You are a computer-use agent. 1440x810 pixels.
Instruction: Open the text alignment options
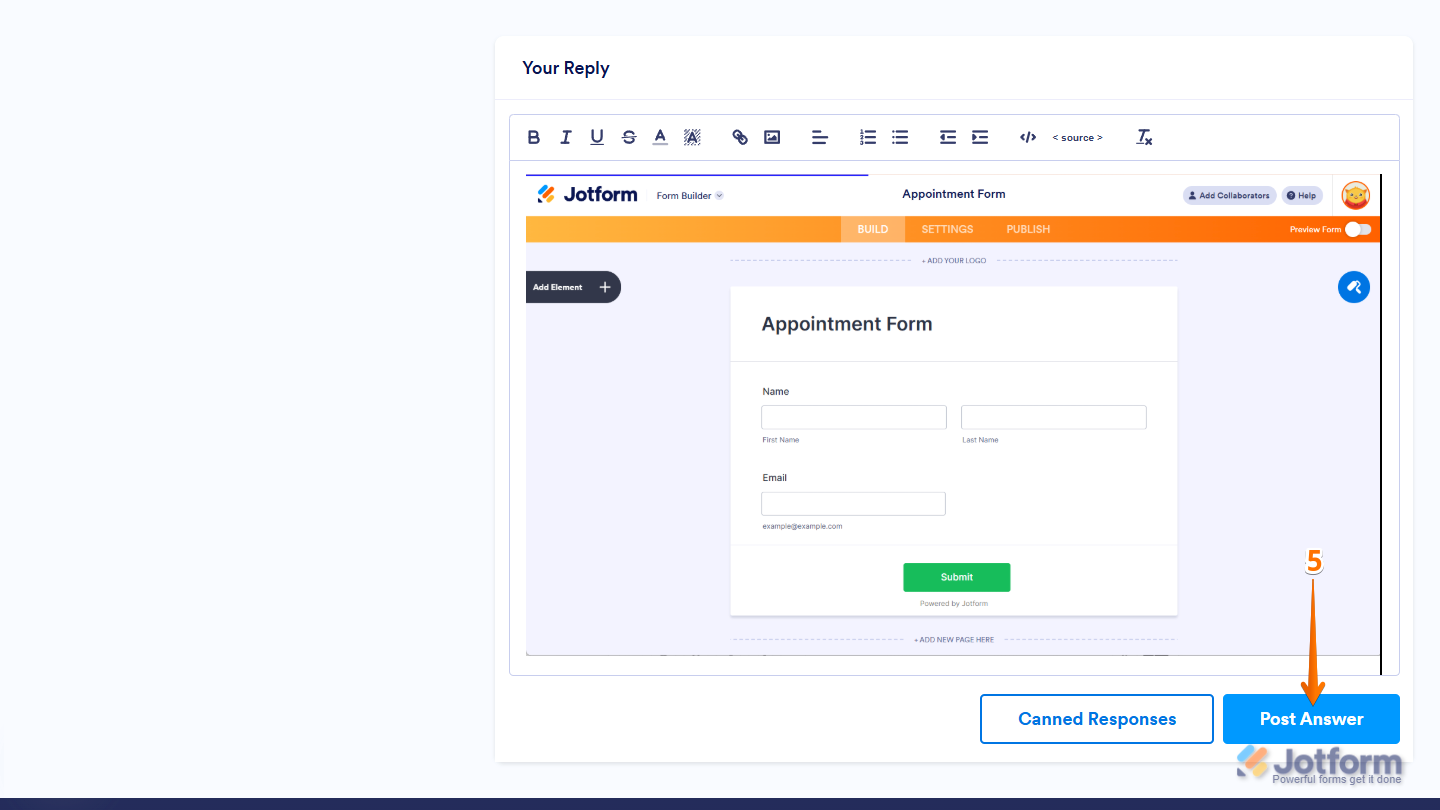click(819, 137)
